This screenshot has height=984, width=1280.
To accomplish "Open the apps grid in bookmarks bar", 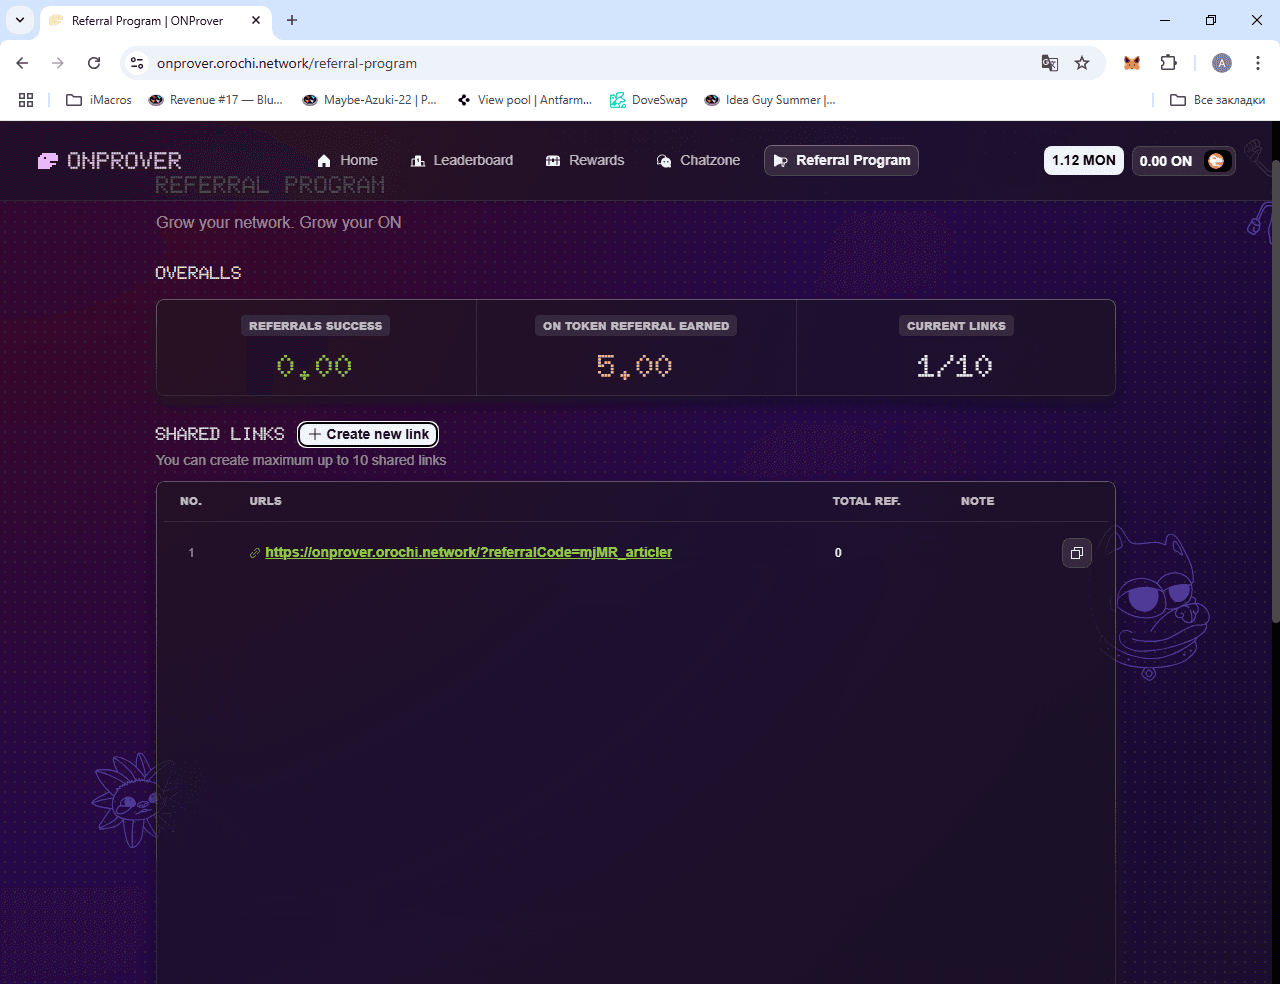I will (x=26, y=100).
